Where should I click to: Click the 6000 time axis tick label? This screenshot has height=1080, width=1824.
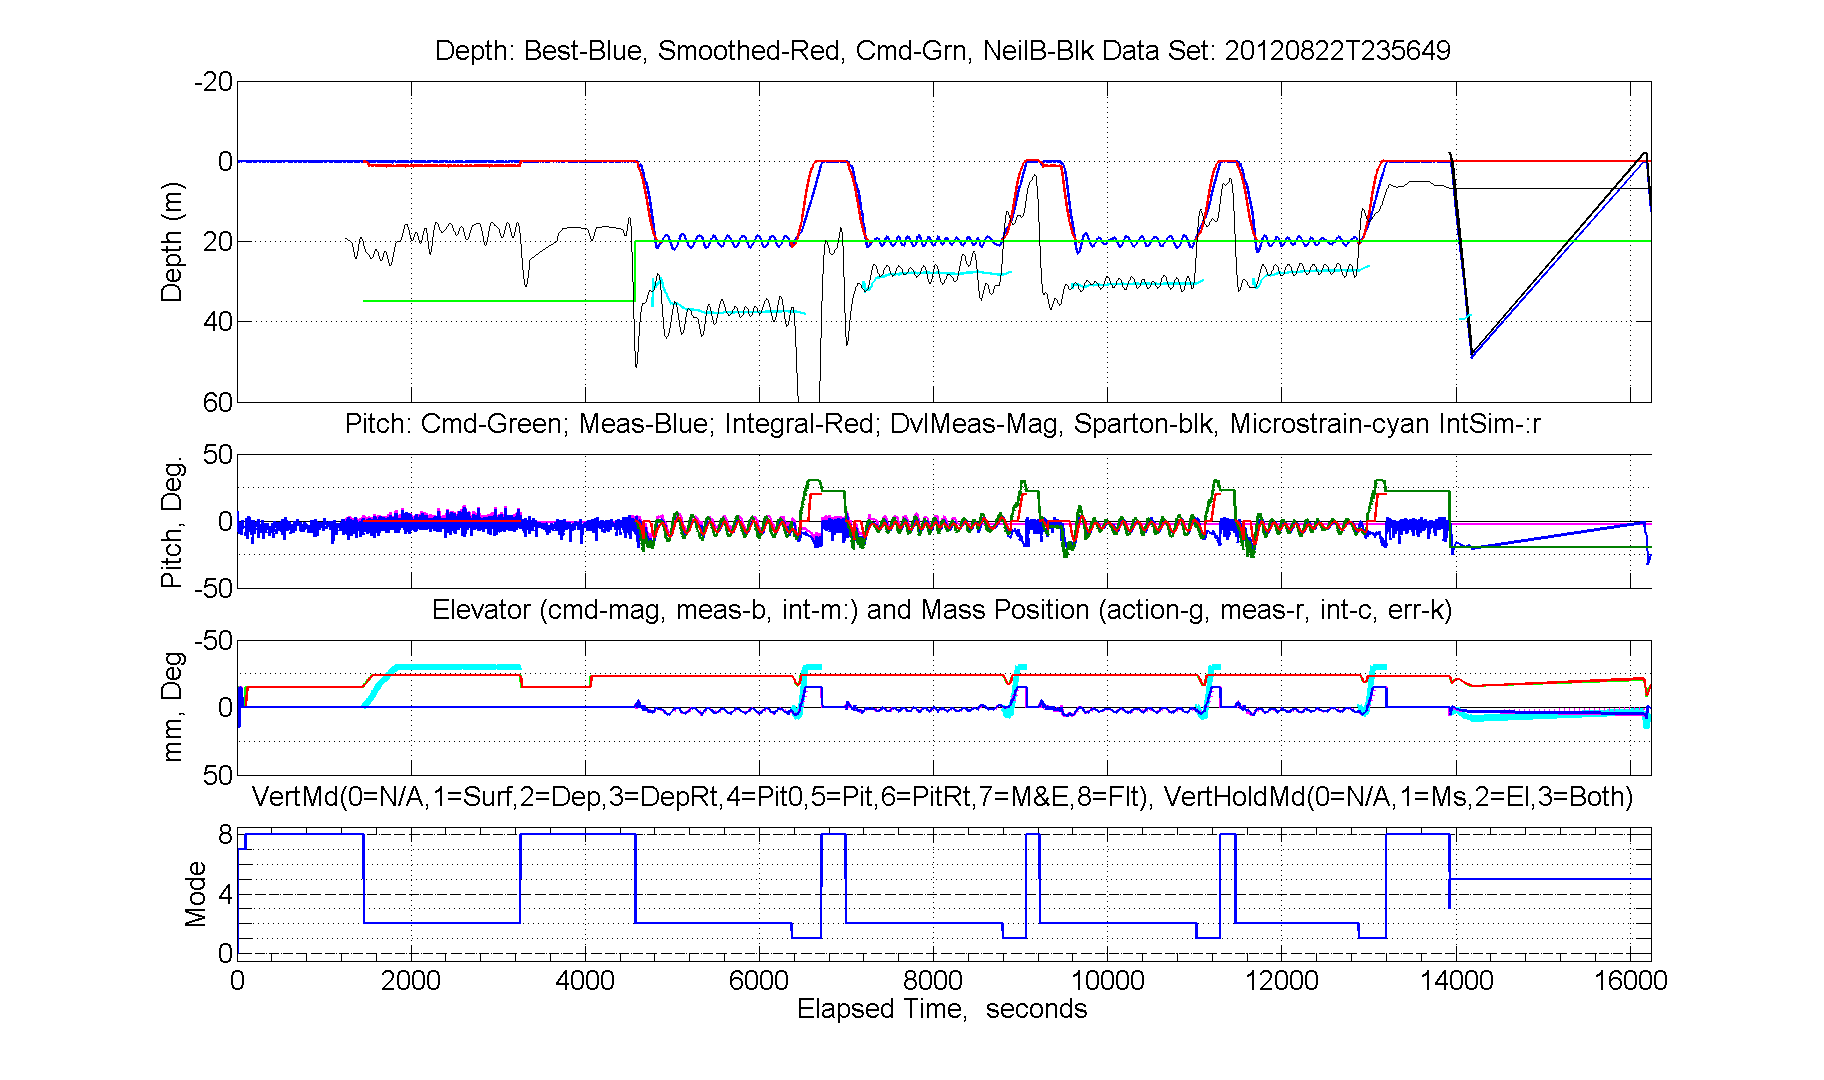(759, 981)
